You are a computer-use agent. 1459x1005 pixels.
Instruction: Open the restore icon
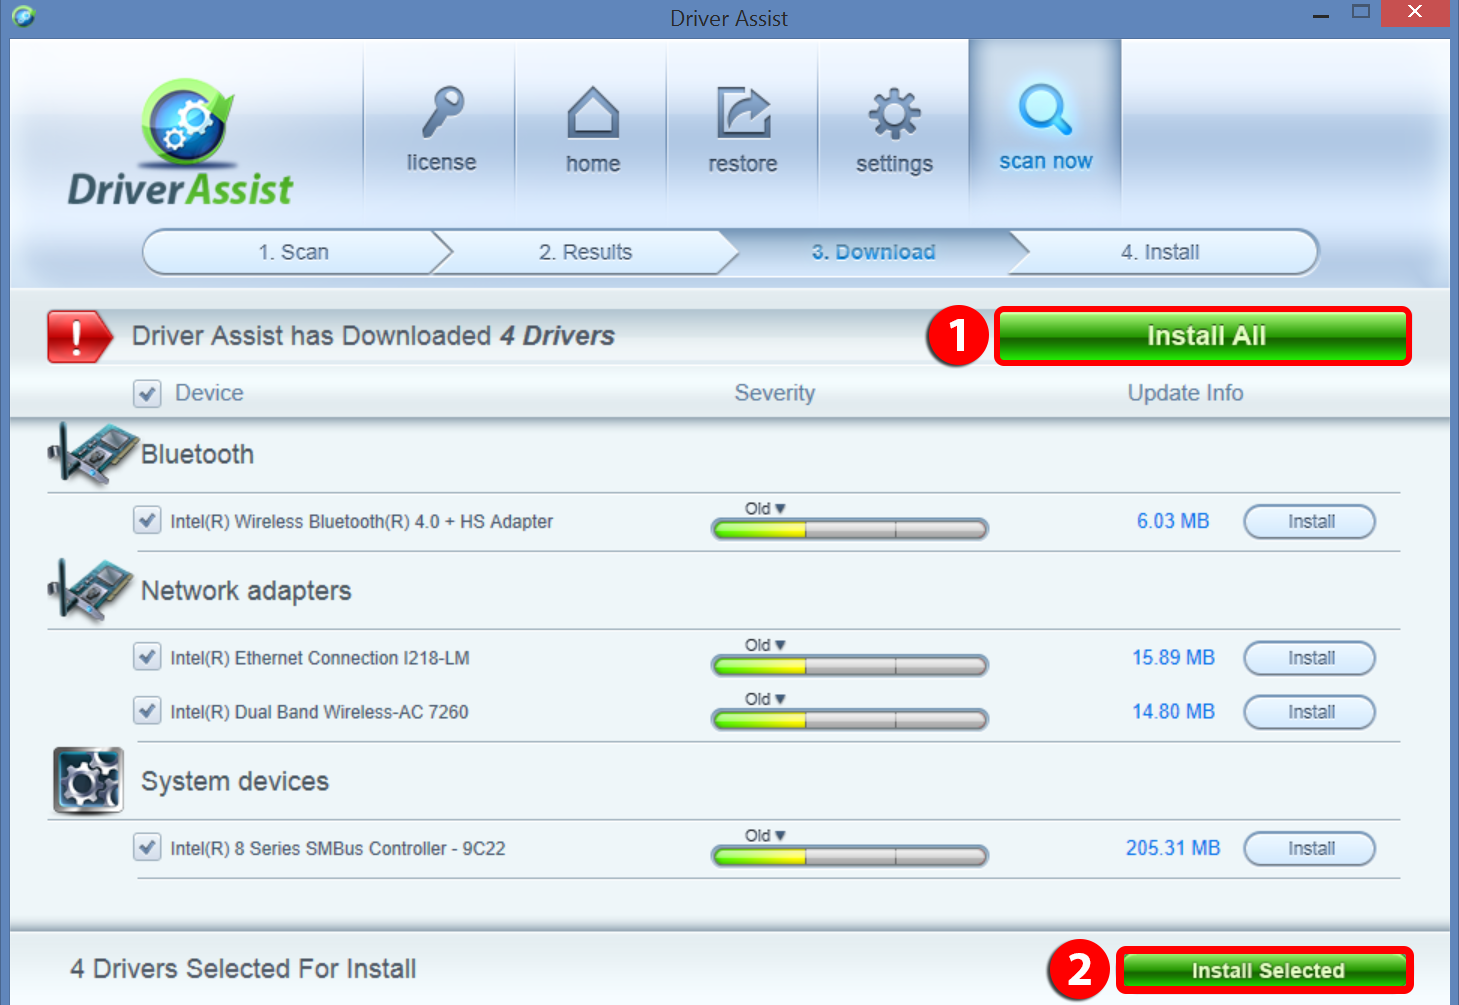click(x=743, y=112)
